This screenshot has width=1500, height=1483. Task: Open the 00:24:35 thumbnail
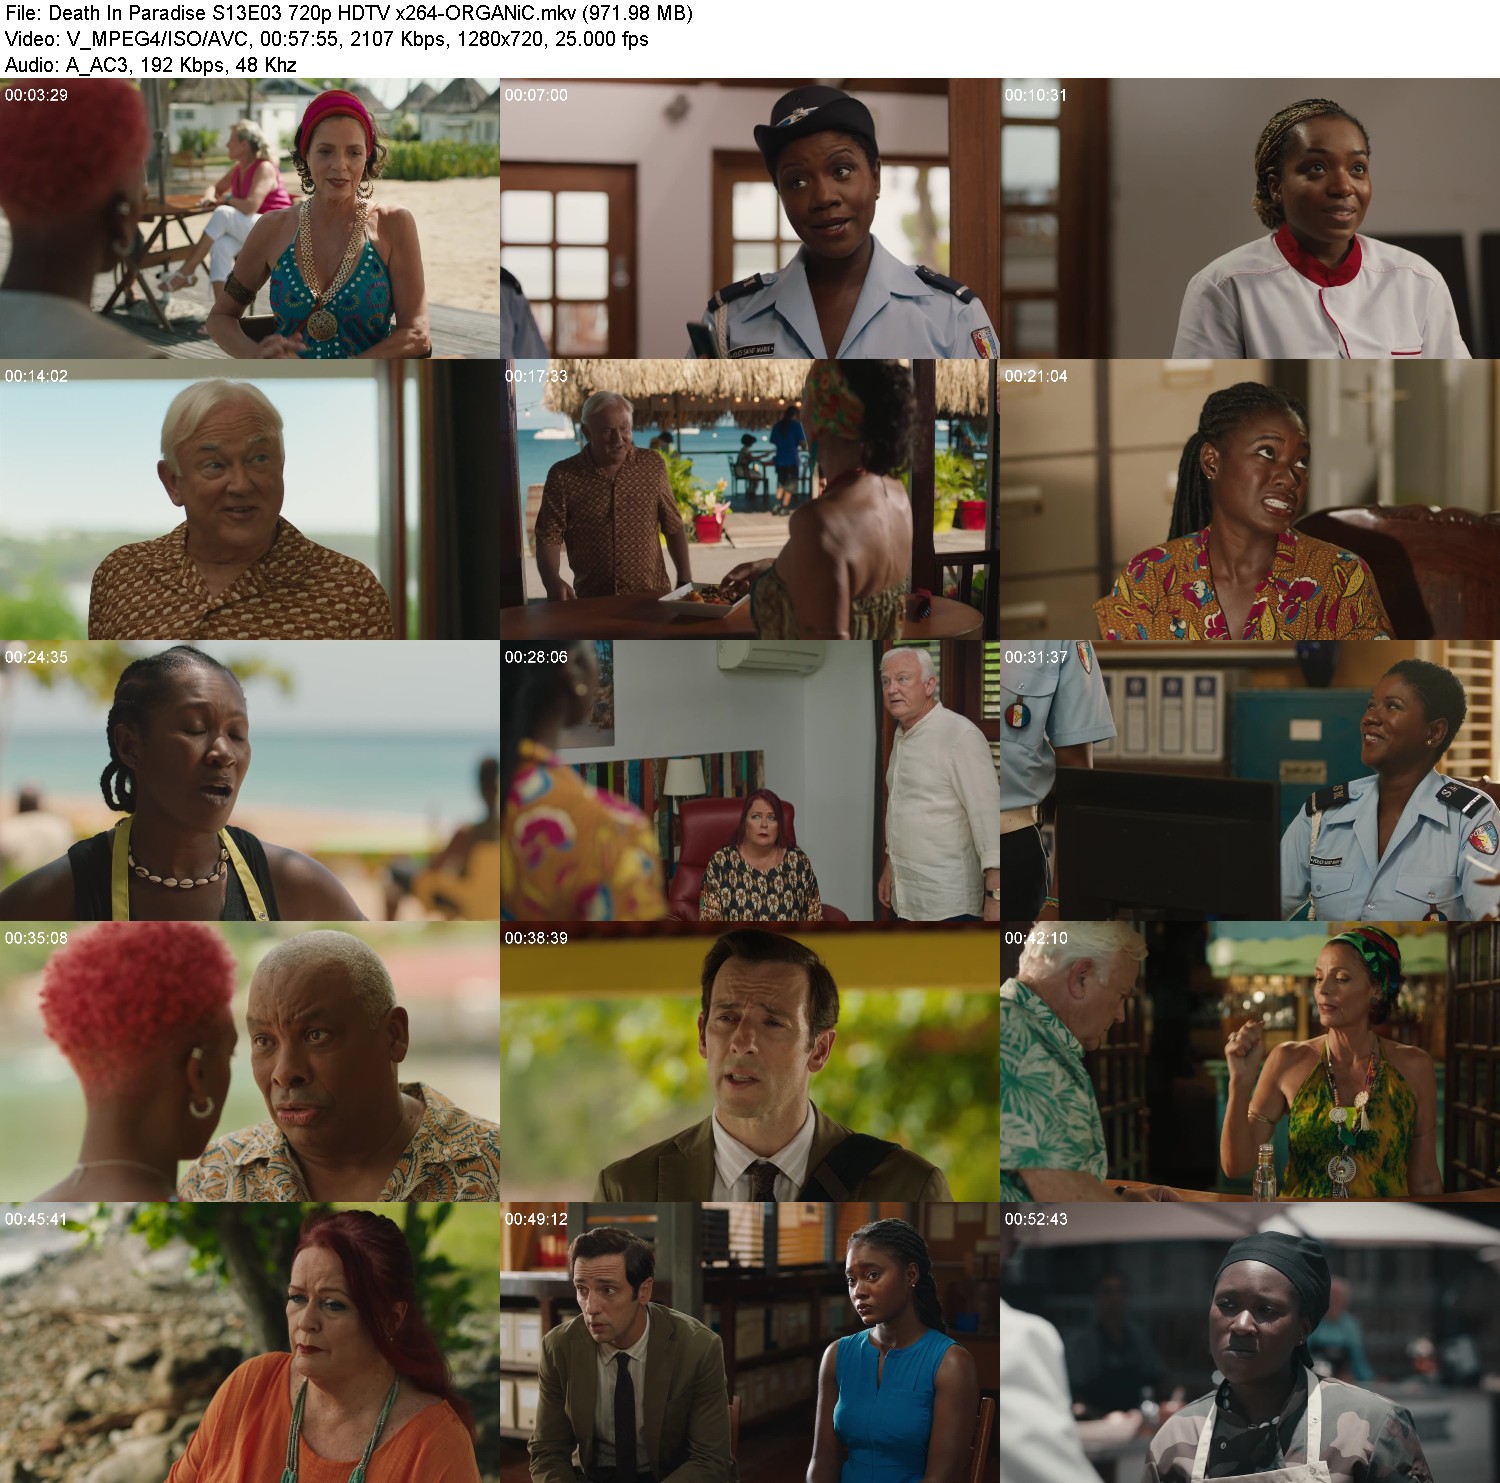[250, 781]
